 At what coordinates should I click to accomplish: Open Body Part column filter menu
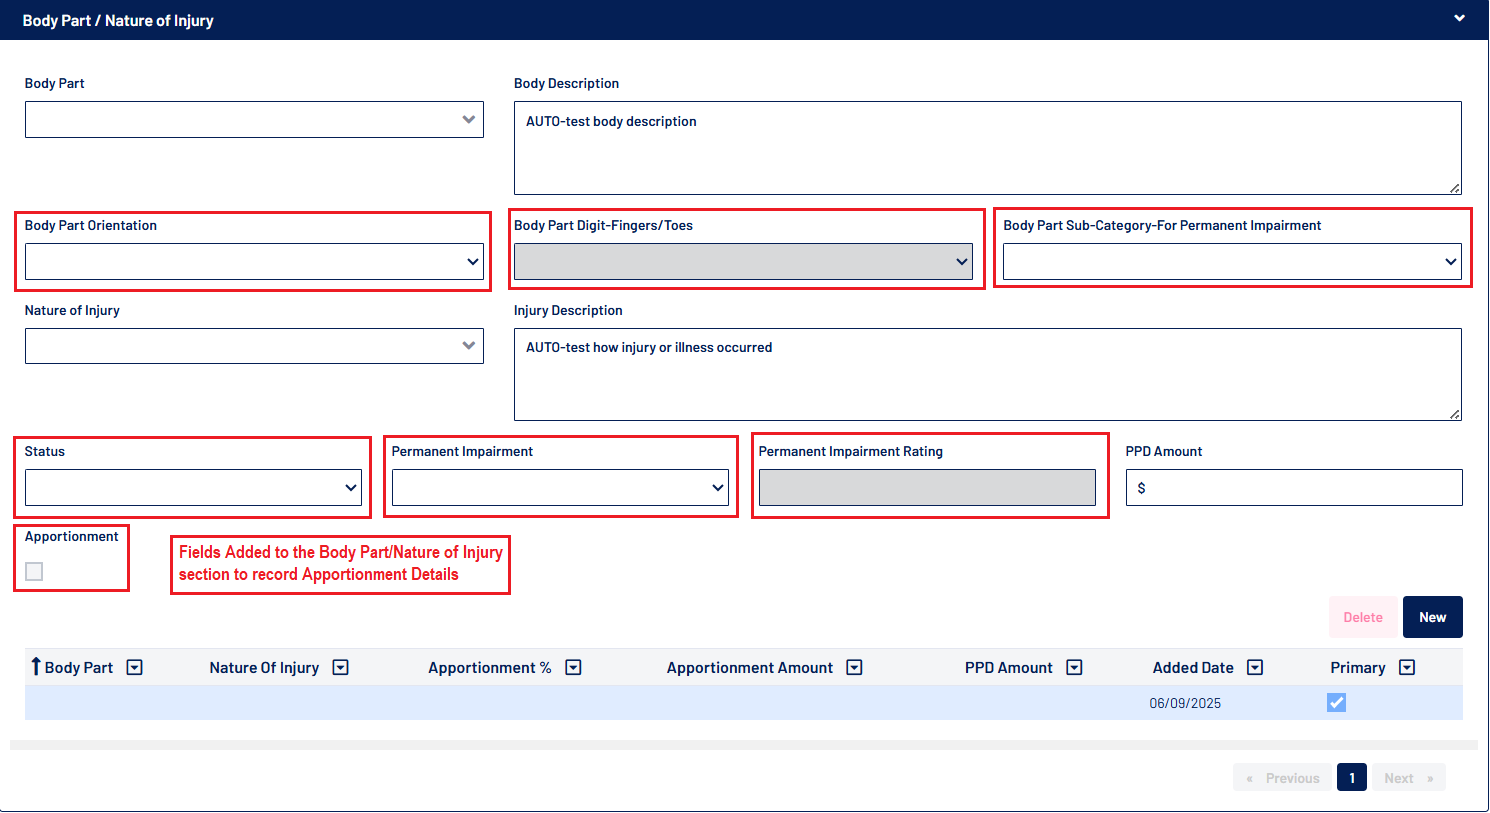click(135, 668)
